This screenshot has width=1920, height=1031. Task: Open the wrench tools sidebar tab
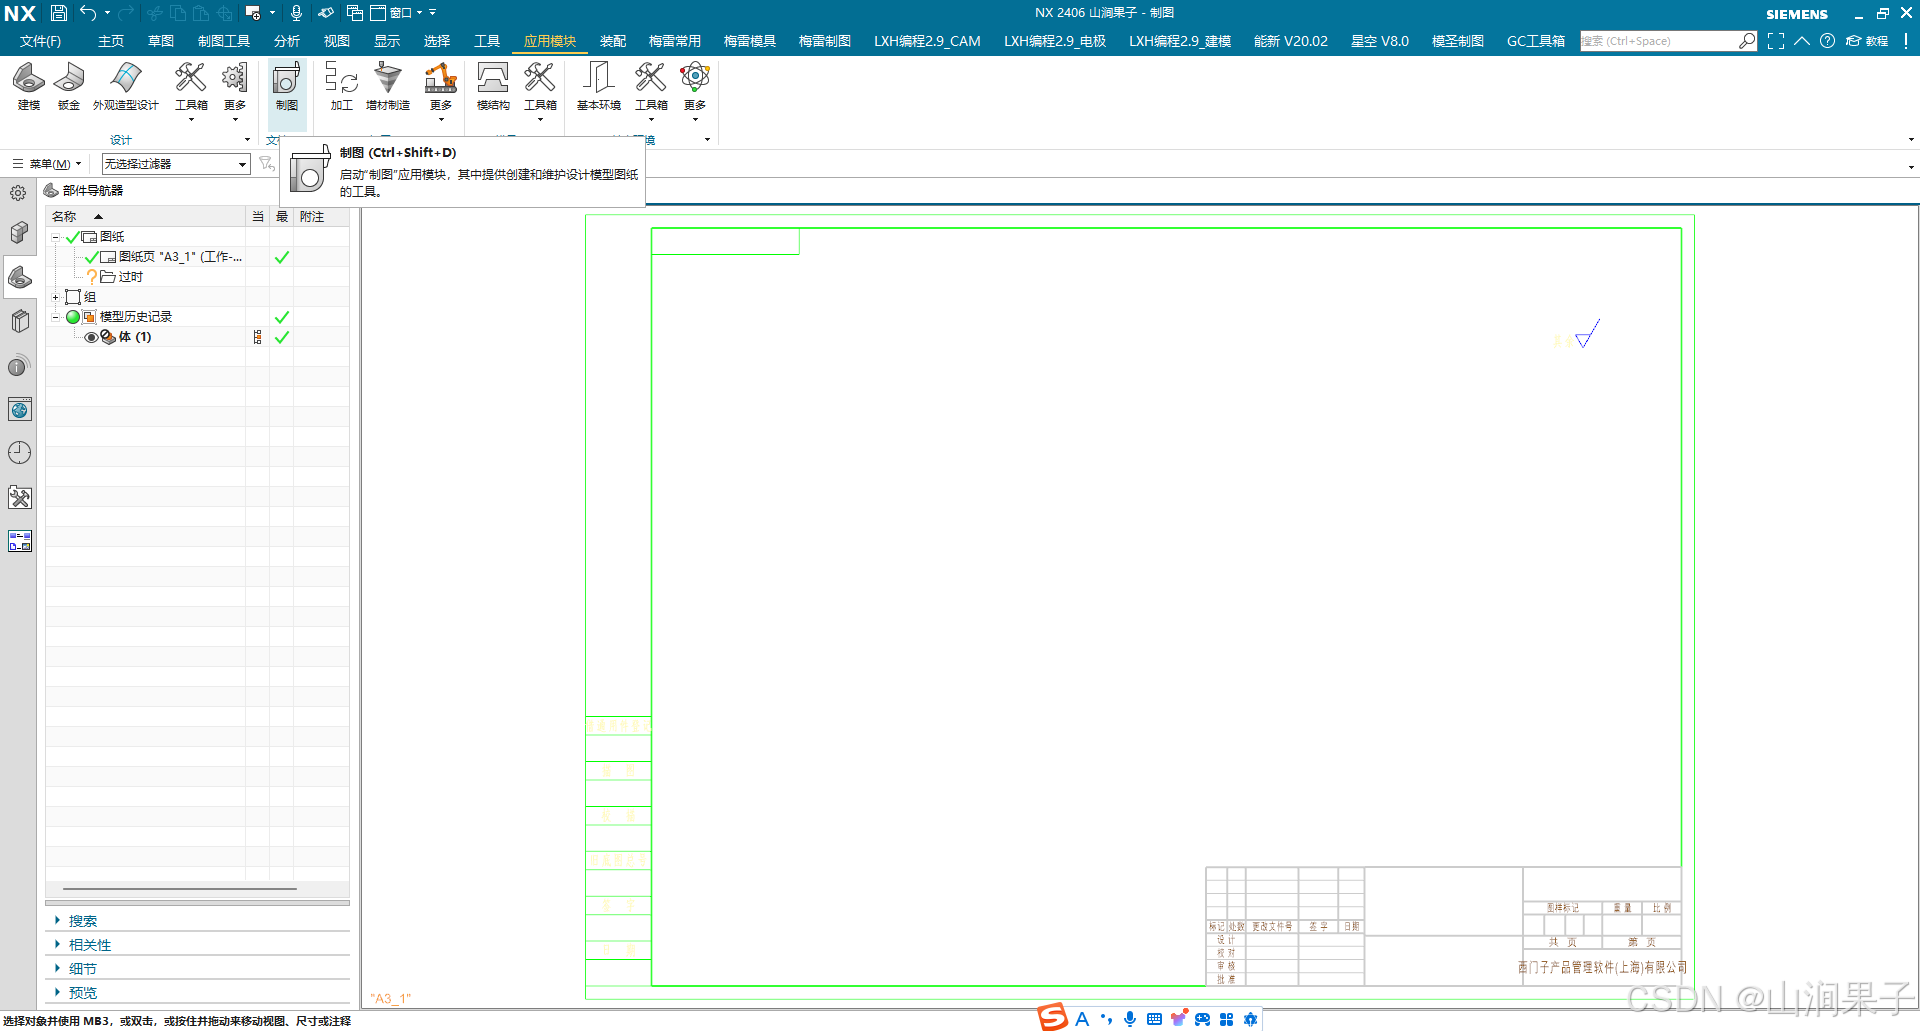(x=19, y=497)
